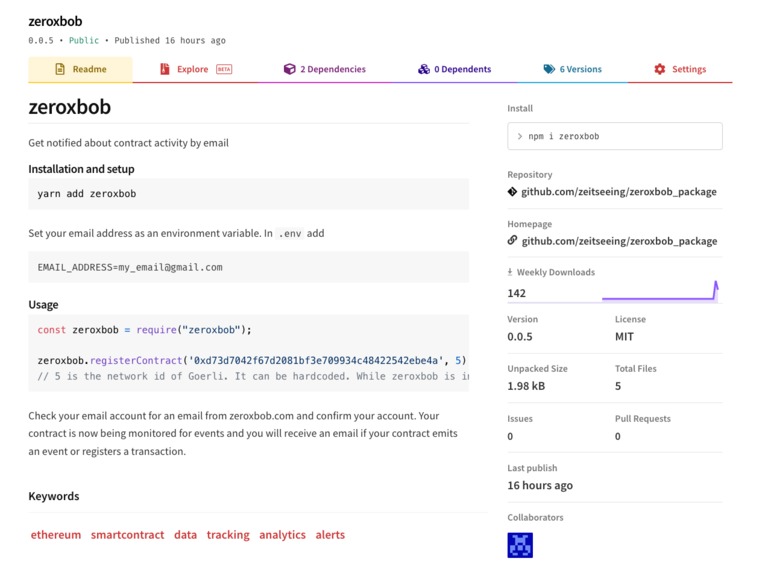
Task: Click the MIT license value
Action: pos(624,337)
